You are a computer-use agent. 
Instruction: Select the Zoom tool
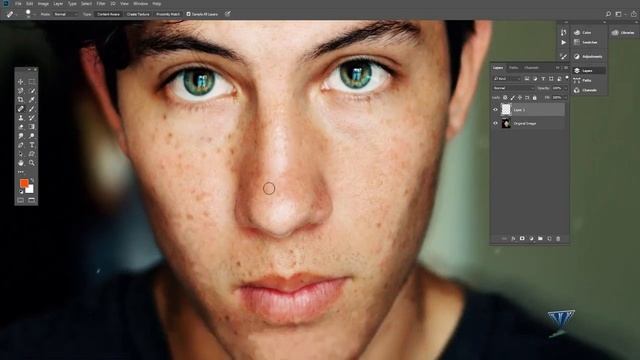[x=32, y=163]
